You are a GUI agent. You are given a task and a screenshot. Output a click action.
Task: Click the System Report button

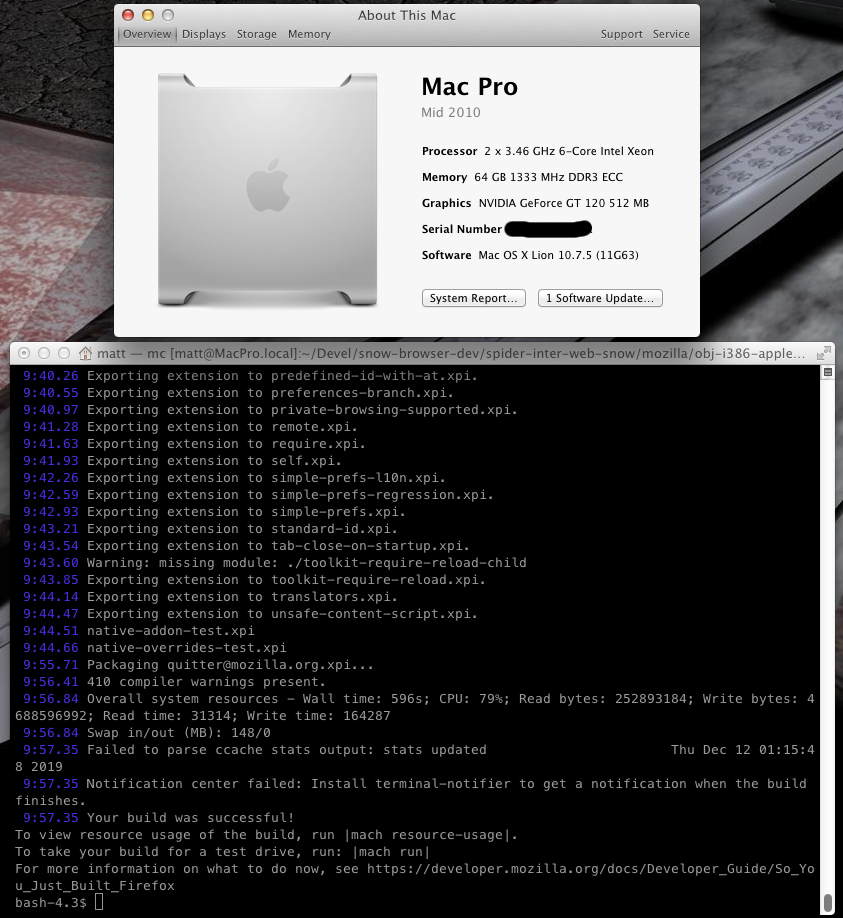click(474, 298)
